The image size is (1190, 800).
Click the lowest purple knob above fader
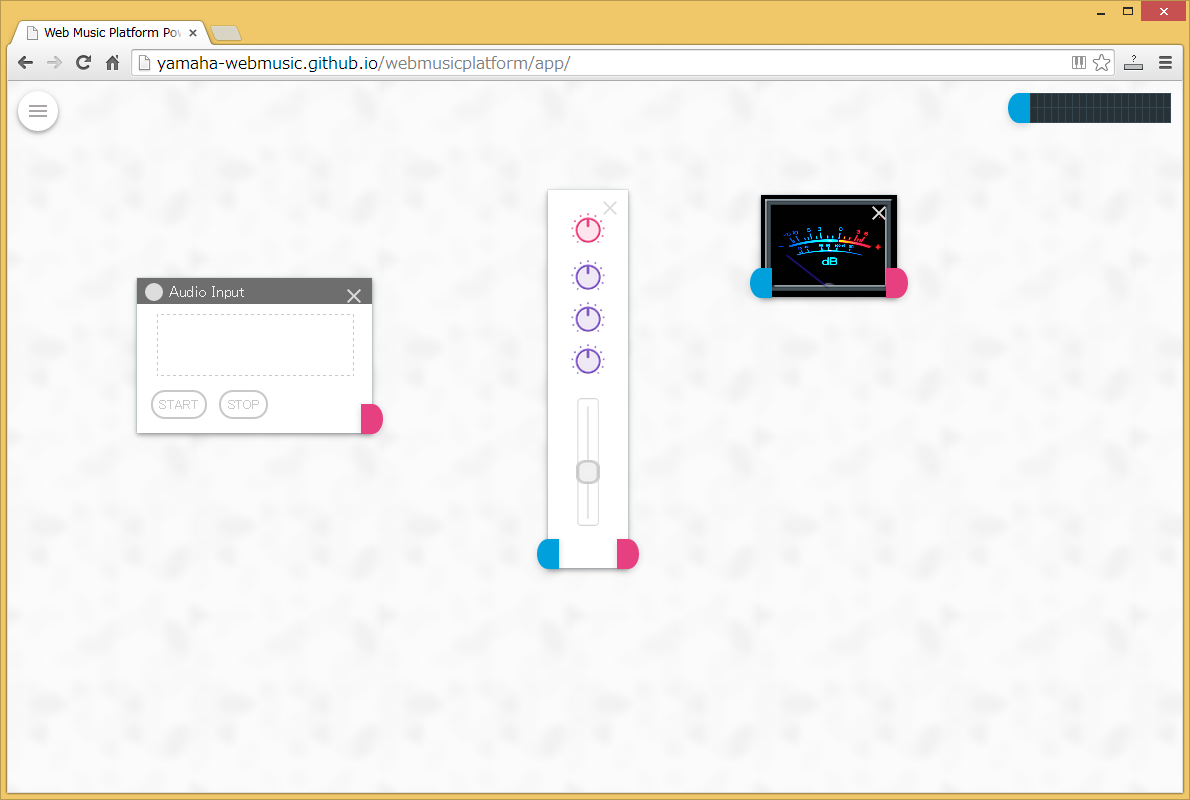pos(587,361)
